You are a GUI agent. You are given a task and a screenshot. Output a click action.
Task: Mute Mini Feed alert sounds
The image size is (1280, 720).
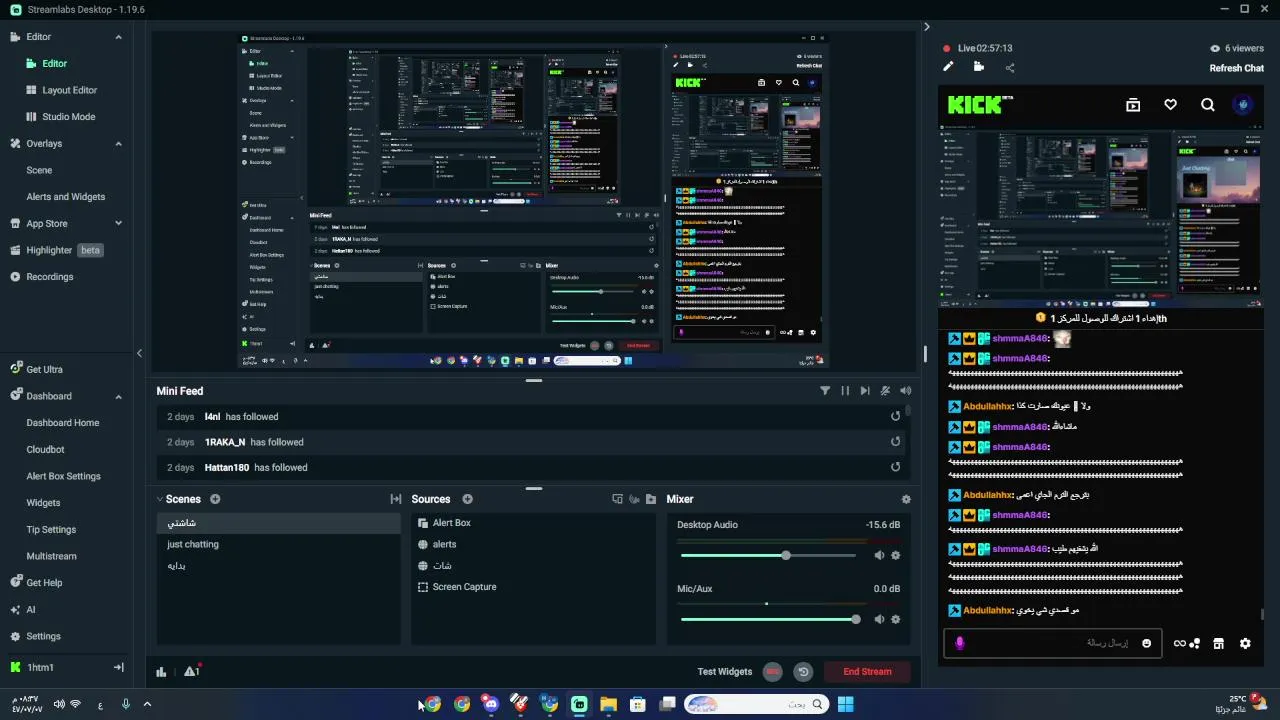(x=905, y=391)
